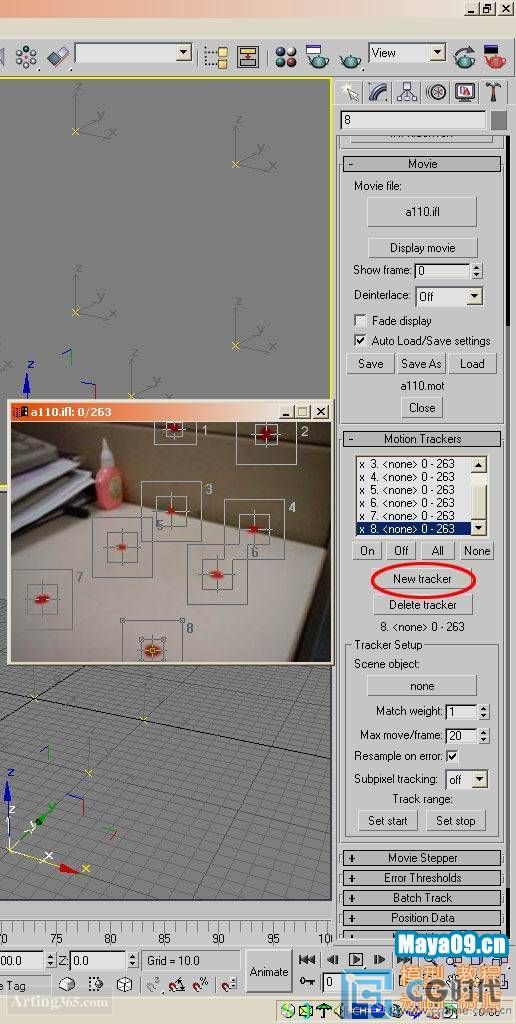Open named selection sets dropdown
516x1024 pixels.
[x=184, y=53]
